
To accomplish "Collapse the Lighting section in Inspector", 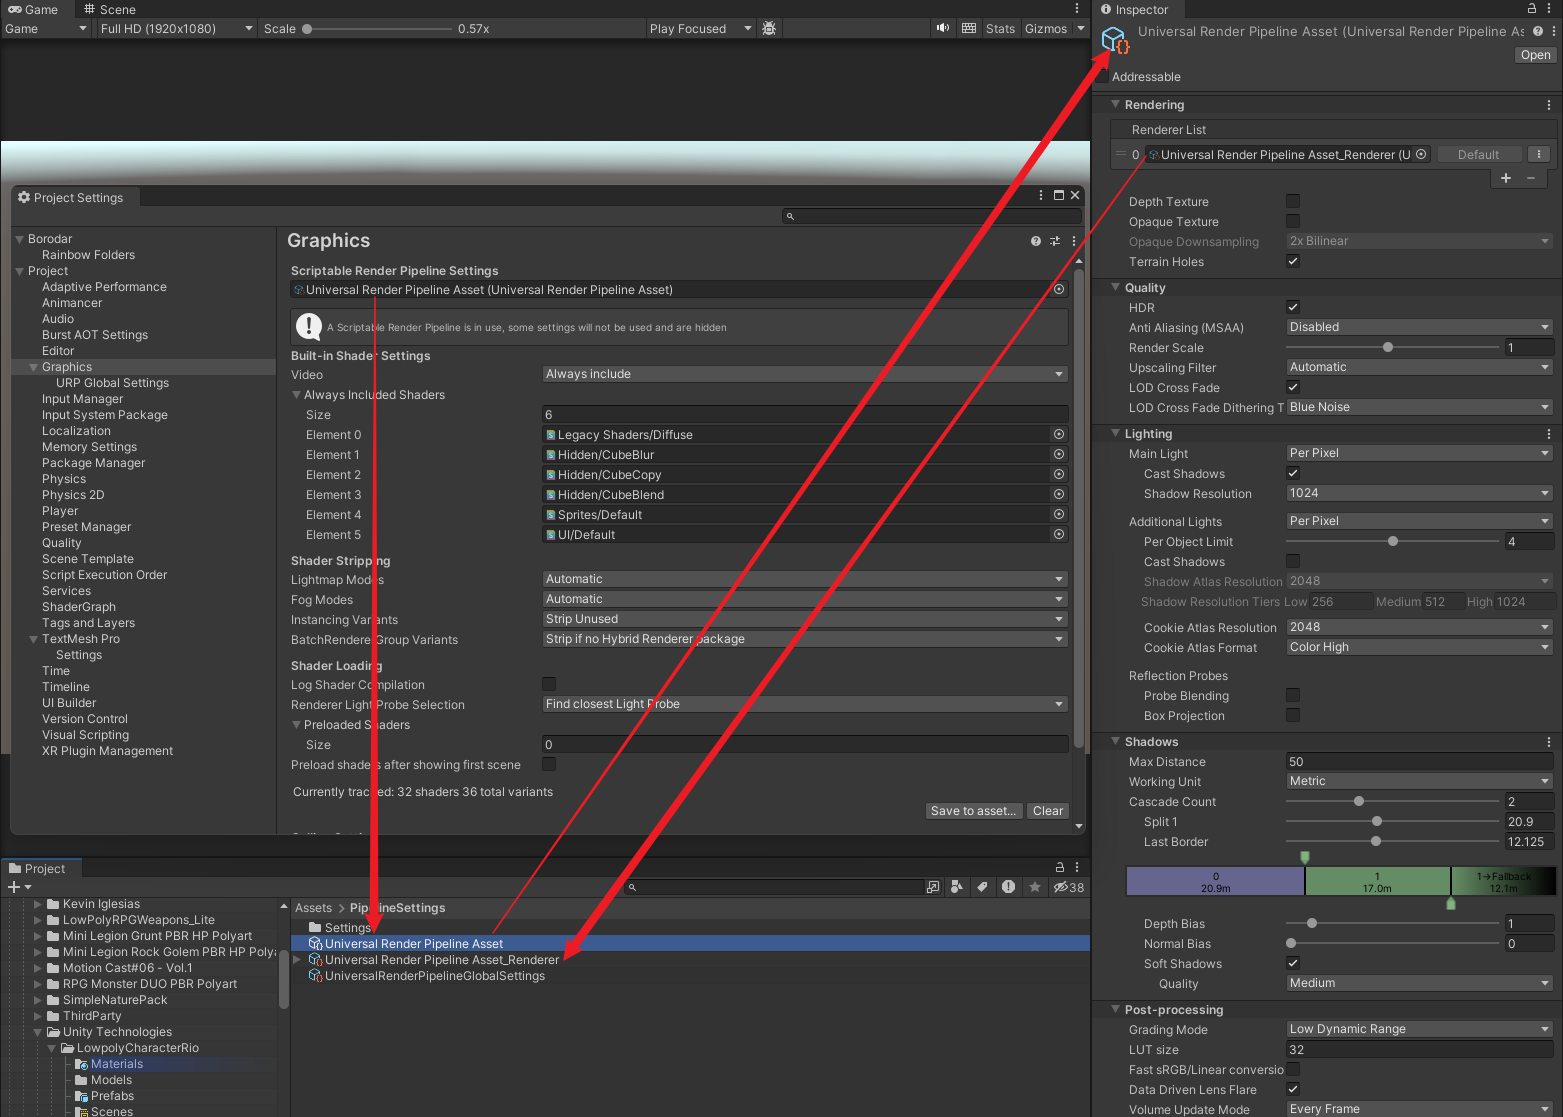I will coord(1116,433).
